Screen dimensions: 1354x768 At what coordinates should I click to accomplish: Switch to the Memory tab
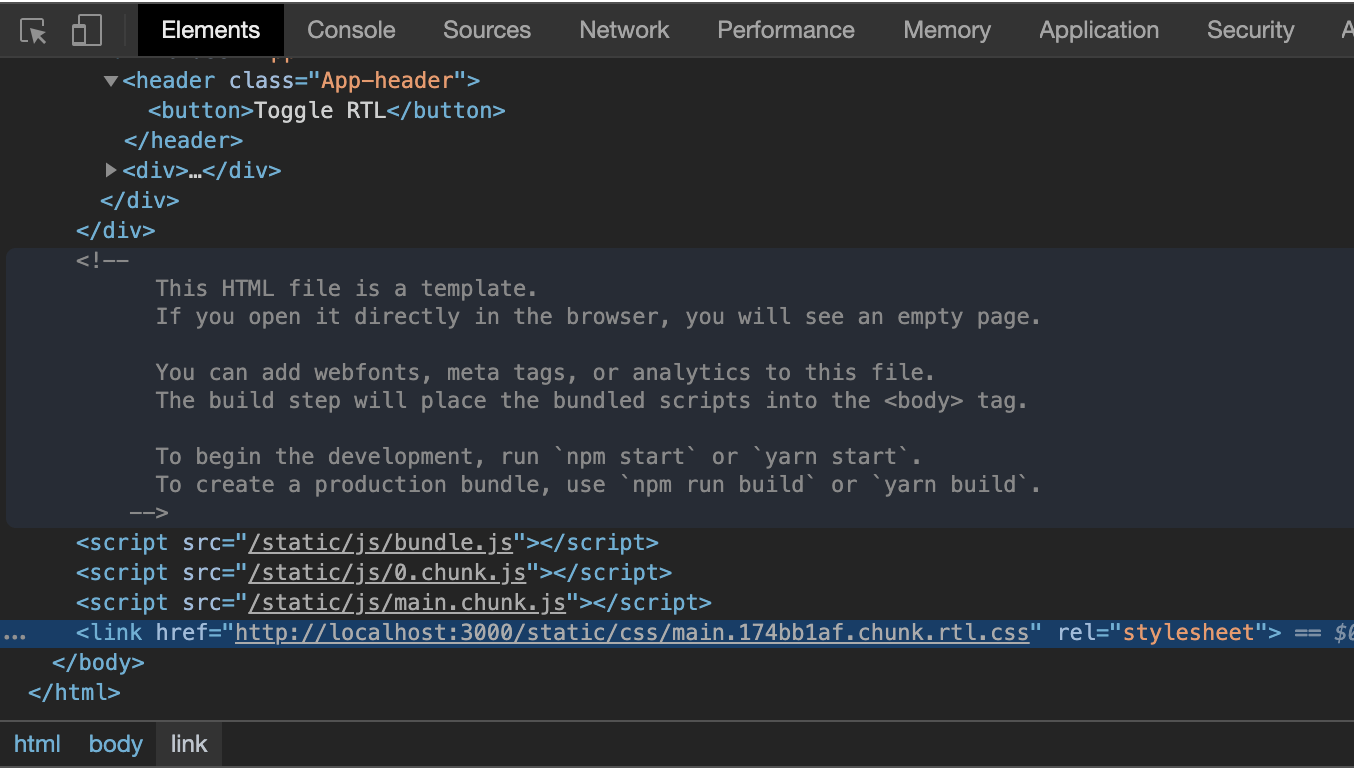coord(946,30)
